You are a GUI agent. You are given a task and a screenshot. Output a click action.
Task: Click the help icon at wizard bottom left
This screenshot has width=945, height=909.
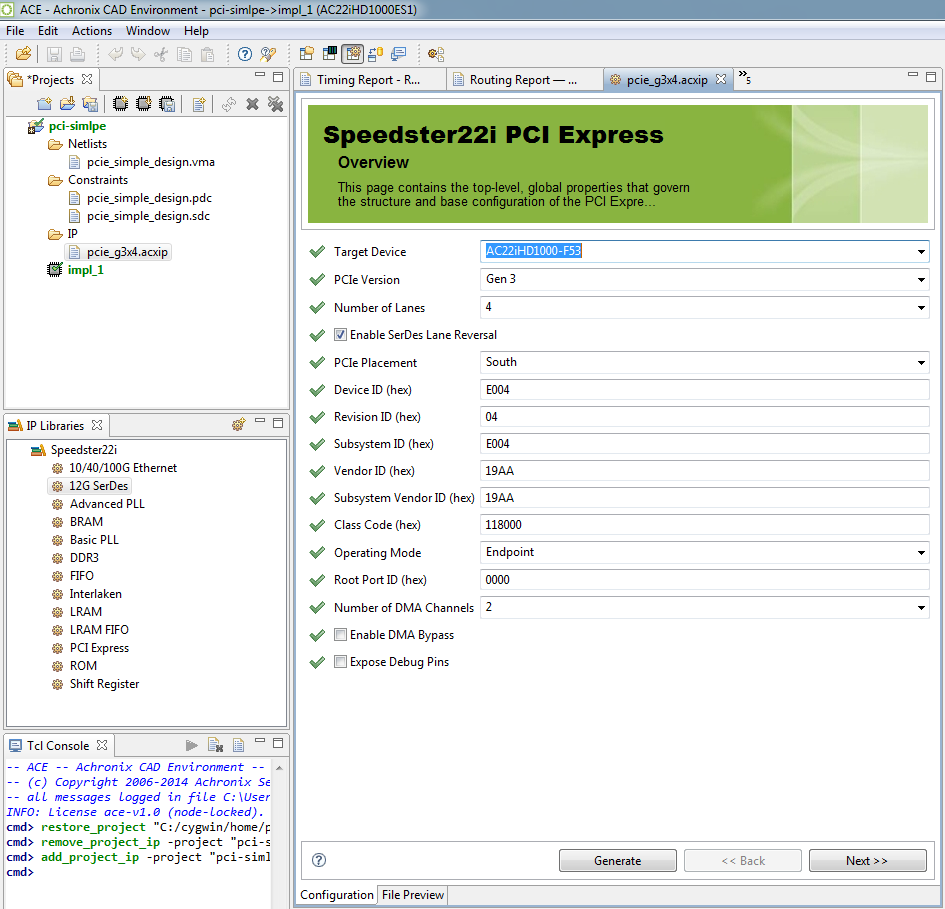coord(319,860)
